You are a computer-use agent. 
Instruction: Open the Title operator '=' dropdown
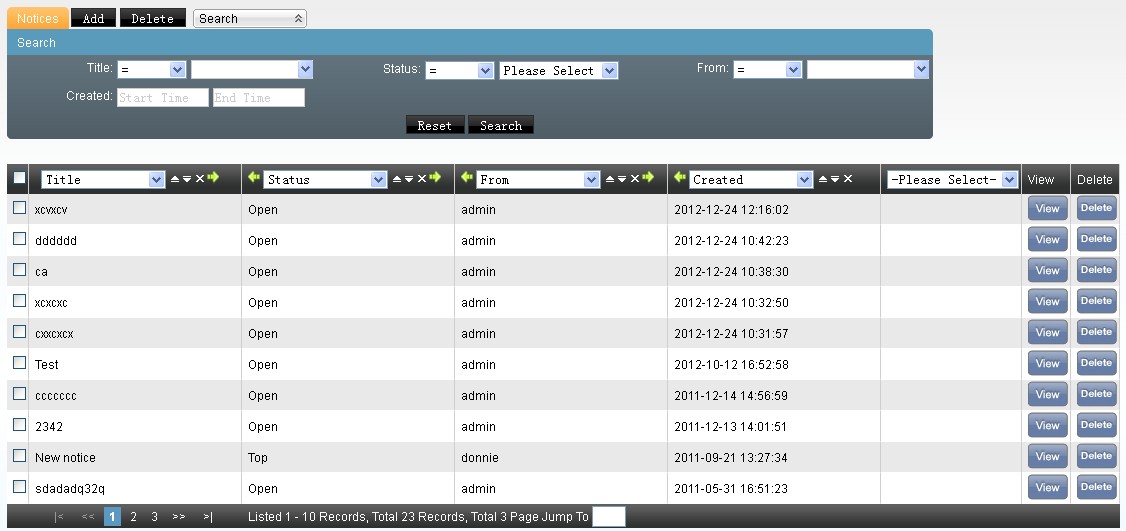151,70
